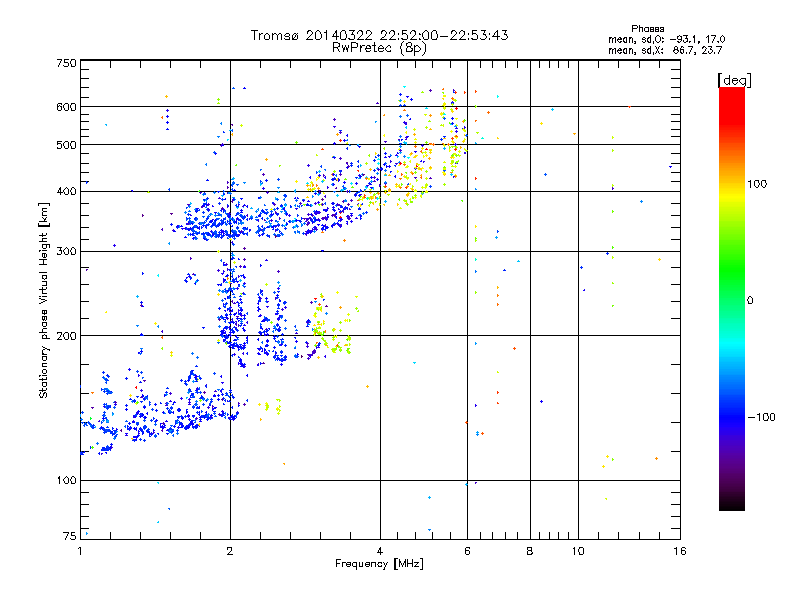The height and width of the screenshot is (600, 800).
Task: Click the 'Stationary phase Virtual Height [km]' axis label
Action: (x=44, y=300)
